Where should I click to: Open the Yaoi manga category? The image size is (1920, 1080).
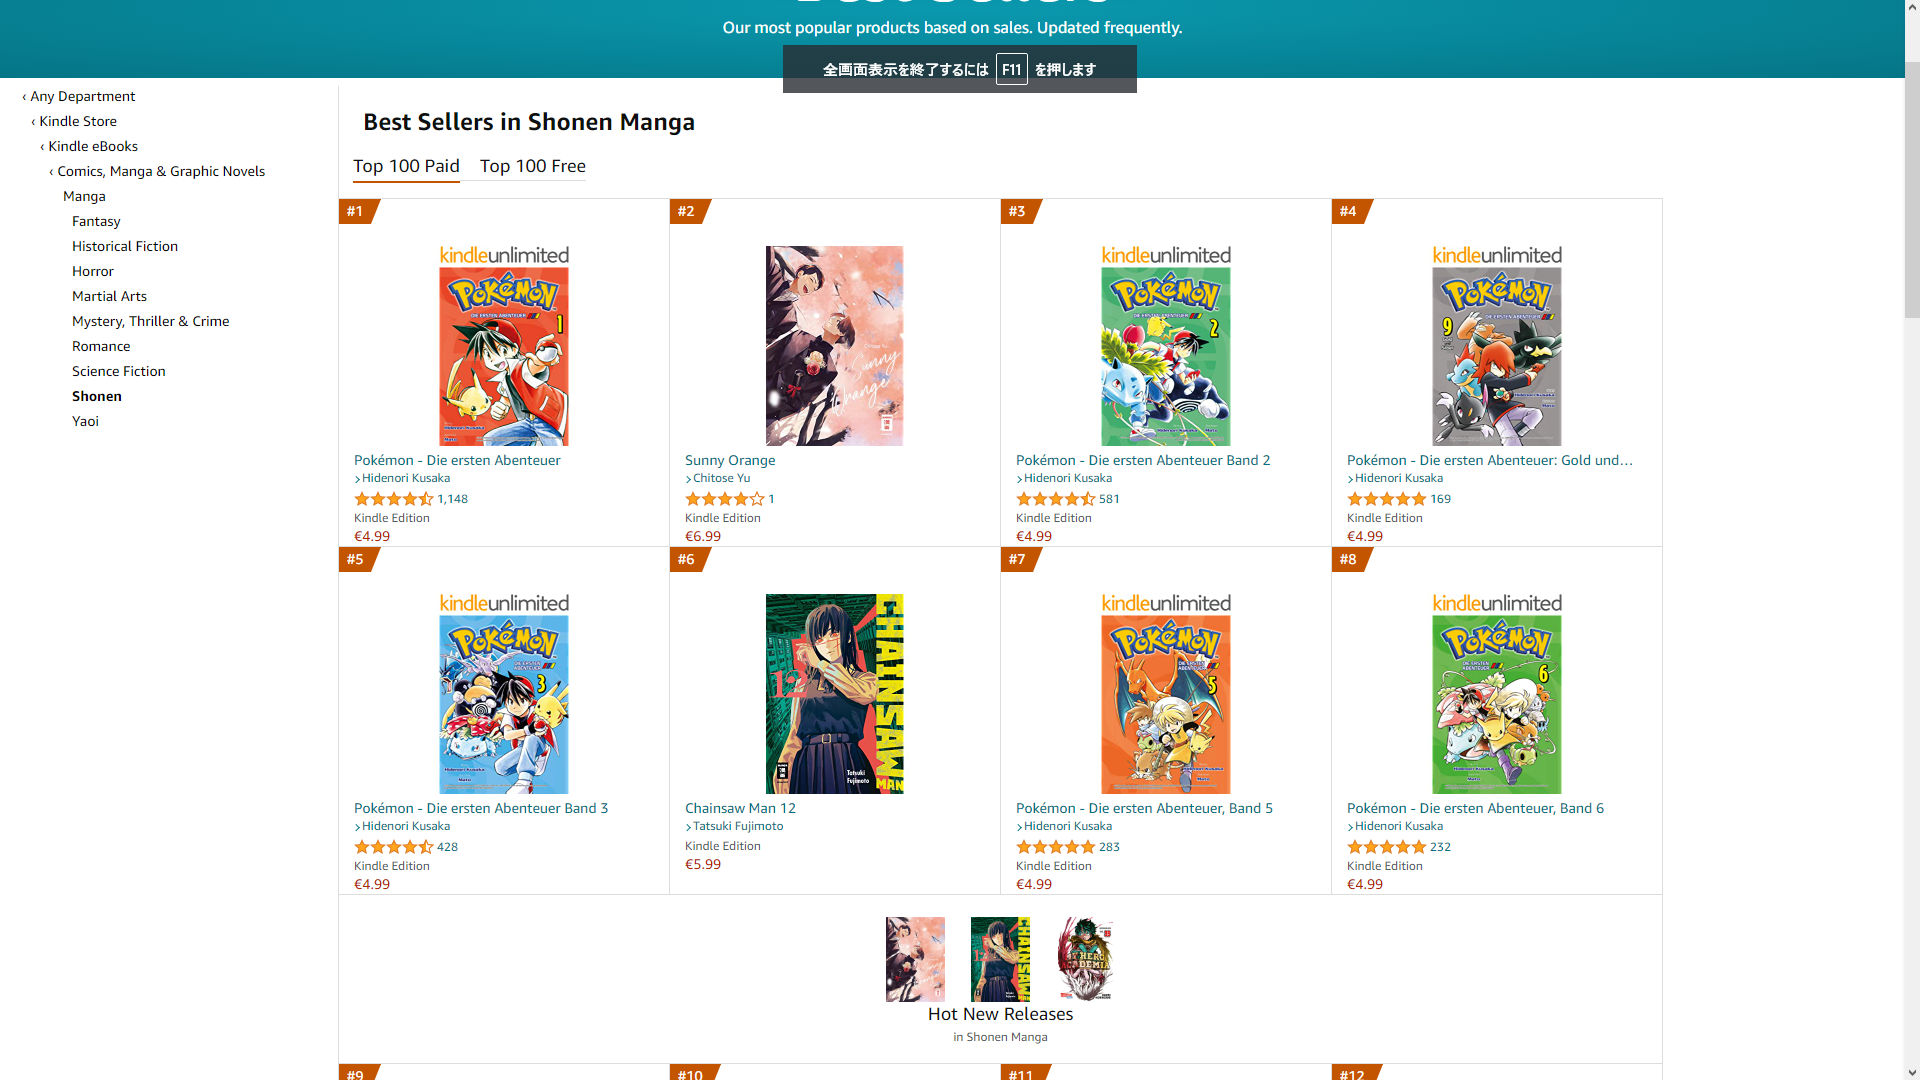[x=85, y=421]
